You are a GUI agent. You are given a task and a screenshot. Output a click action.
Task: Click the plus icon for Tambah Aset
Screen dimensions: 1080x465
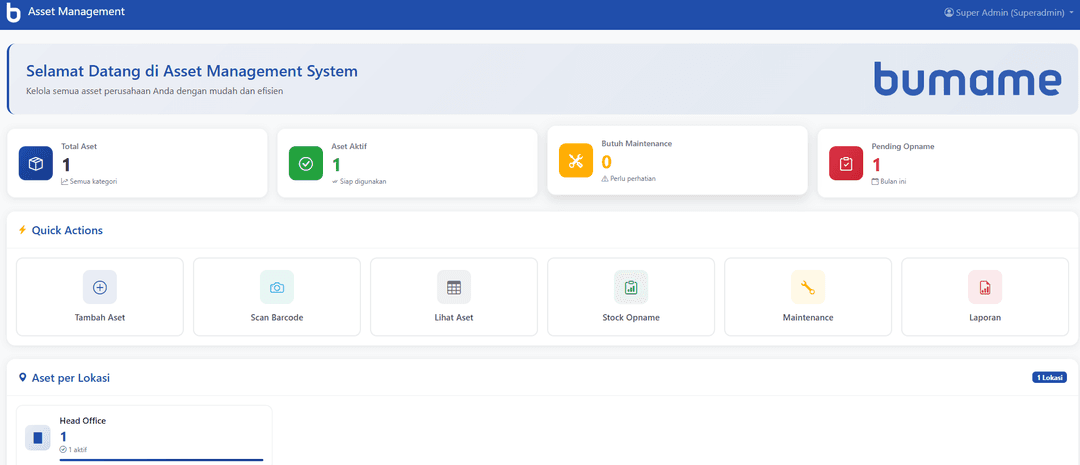tap(100, 287)
